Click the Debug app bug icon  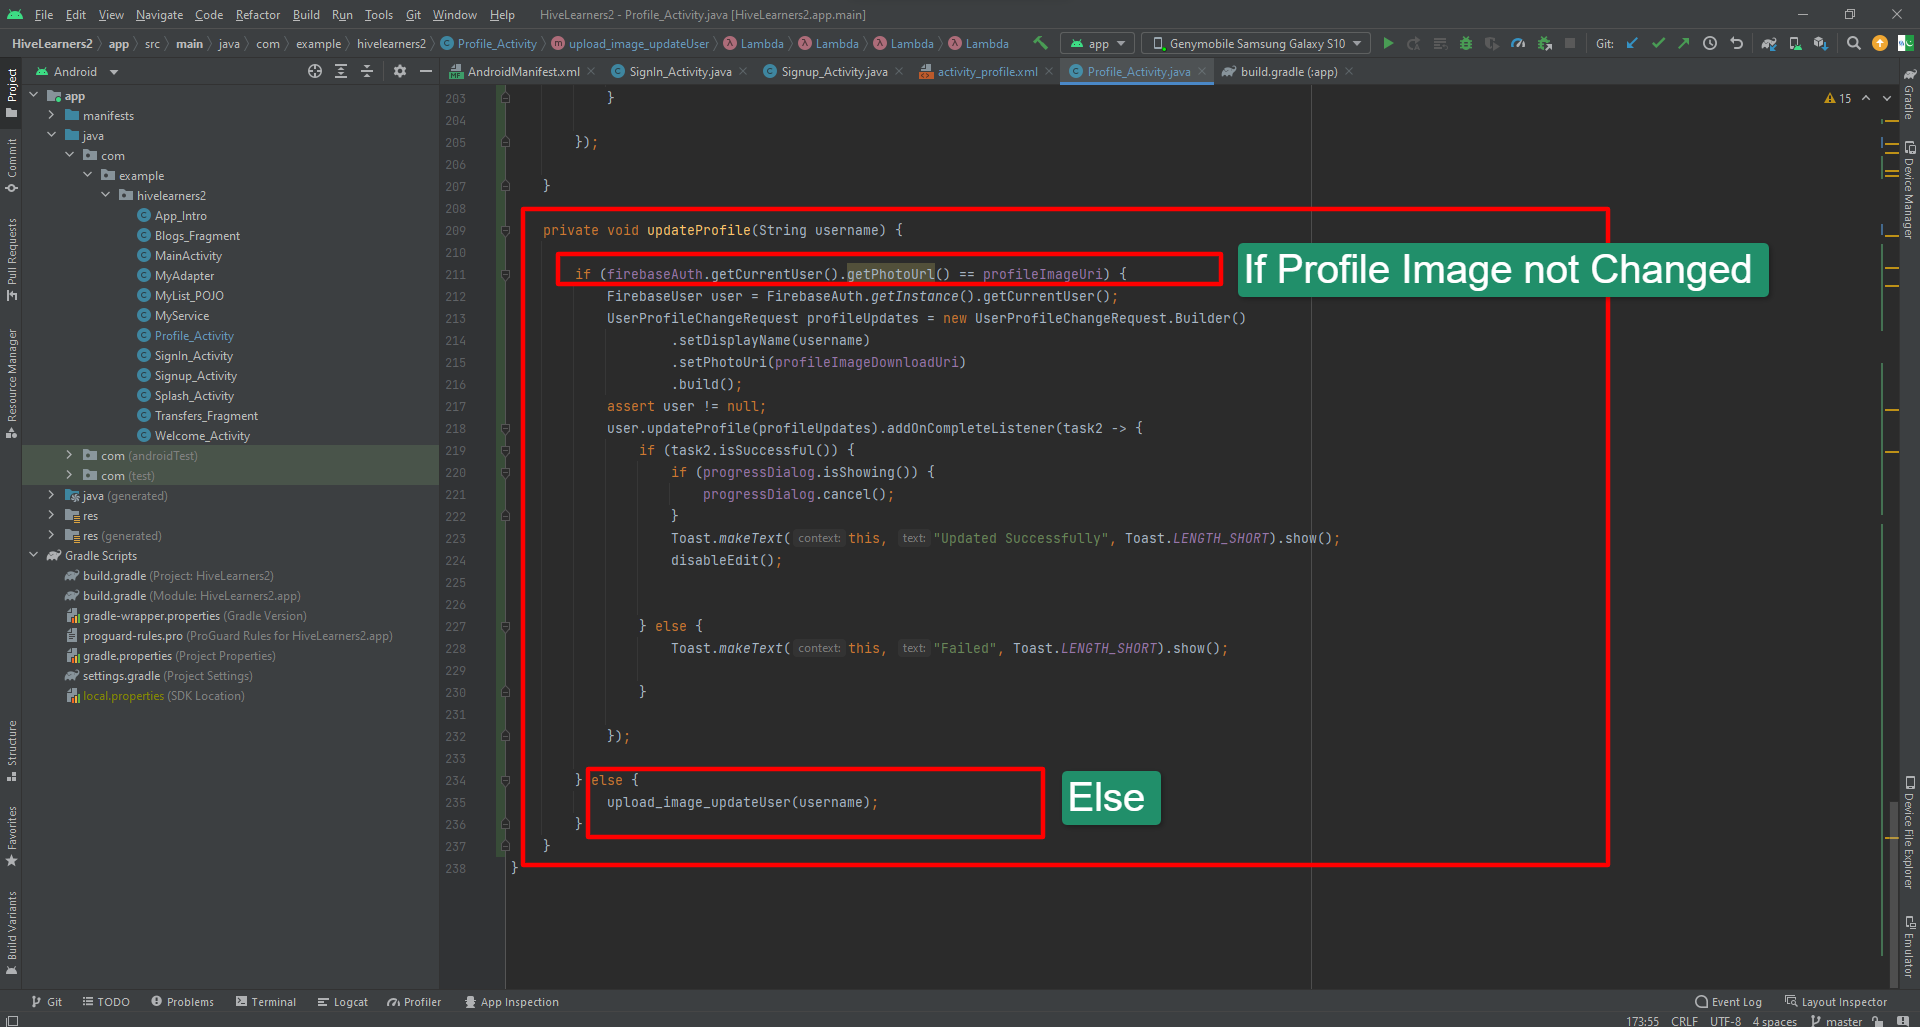coord(1466,43)
